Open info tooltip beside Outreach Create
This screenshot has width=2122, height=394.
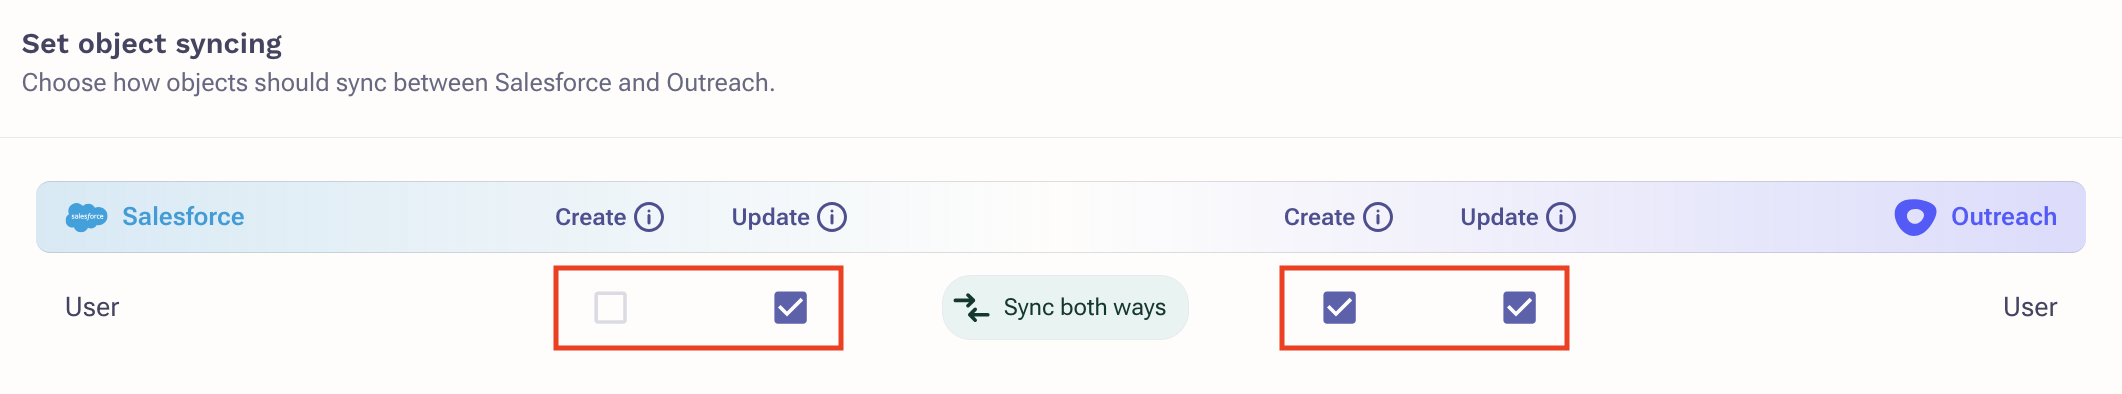(1378, 217)
